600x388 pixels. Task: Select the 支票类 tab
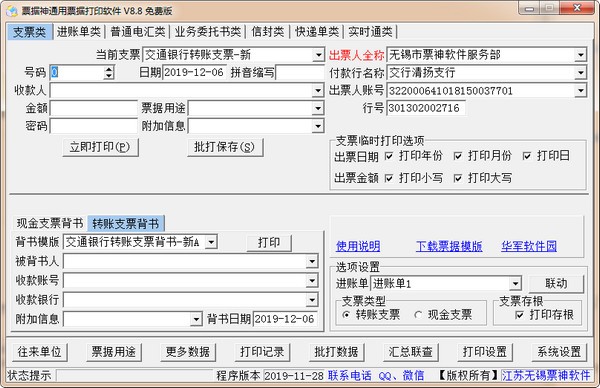[x=29, y=32]
